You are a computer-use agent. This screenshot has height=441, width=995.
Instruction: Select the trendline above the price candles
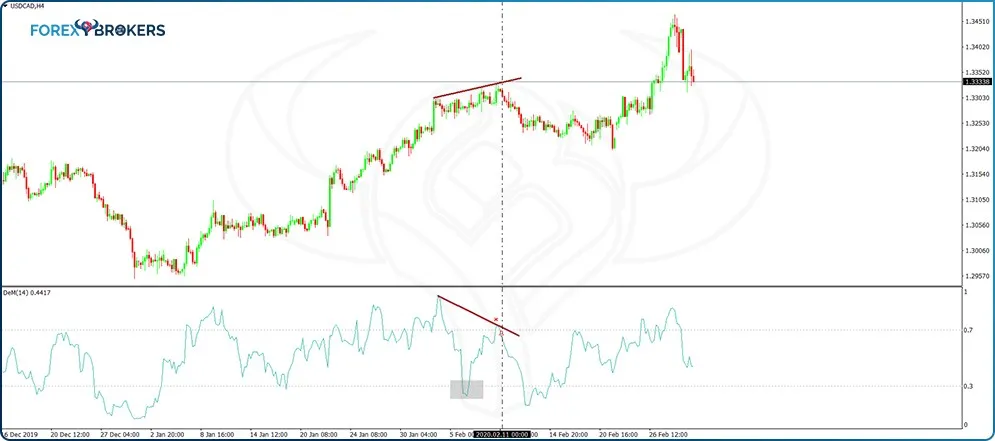(x=477, y=88)
